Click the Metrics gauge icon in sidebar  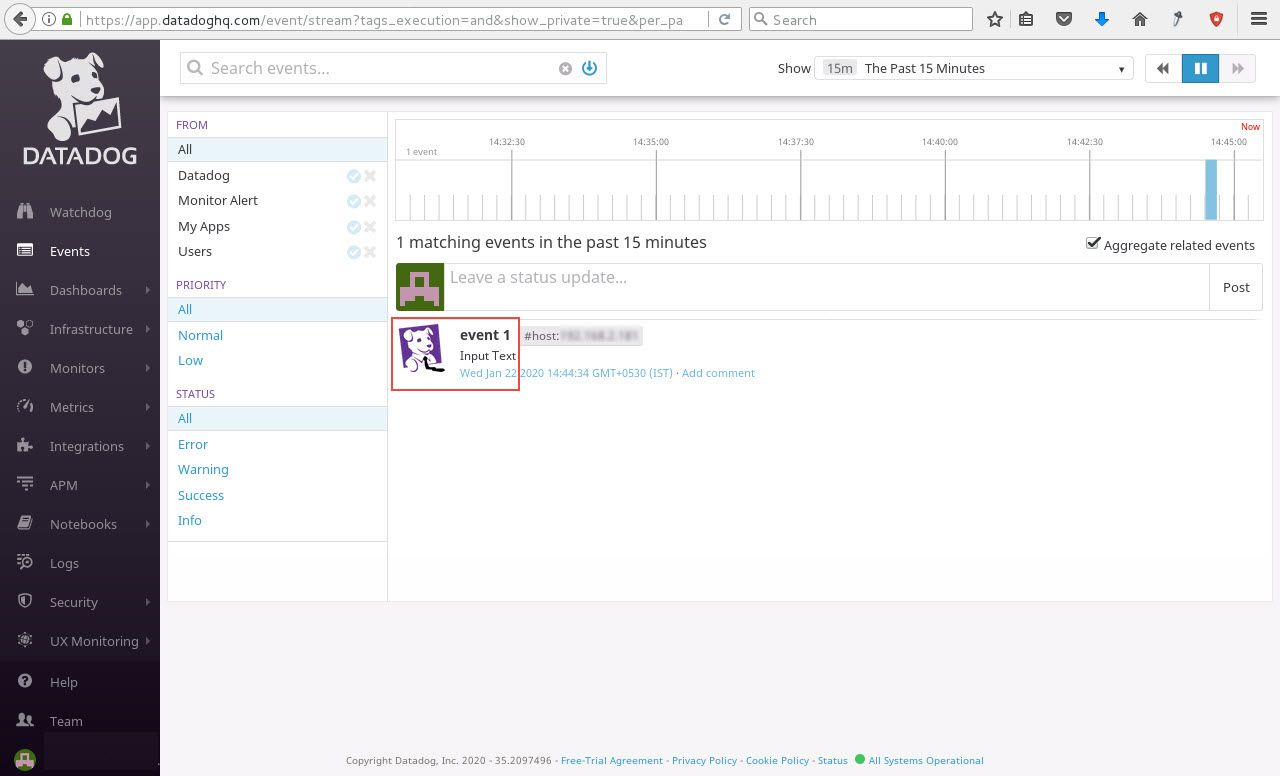click(25, 407)
